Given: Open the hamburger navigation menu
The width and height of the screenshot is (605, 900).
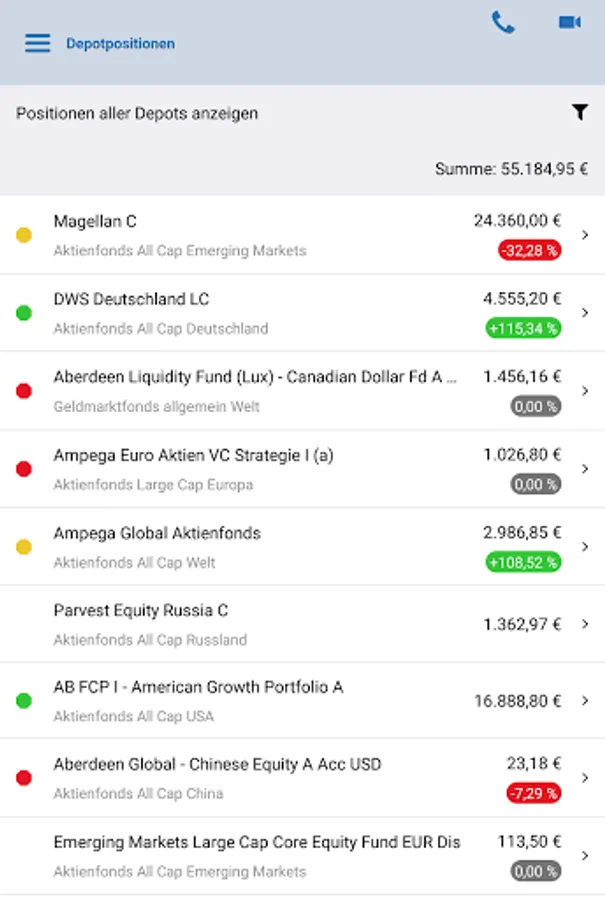Looking at the screenshot, I should click(x=37, y=44).
